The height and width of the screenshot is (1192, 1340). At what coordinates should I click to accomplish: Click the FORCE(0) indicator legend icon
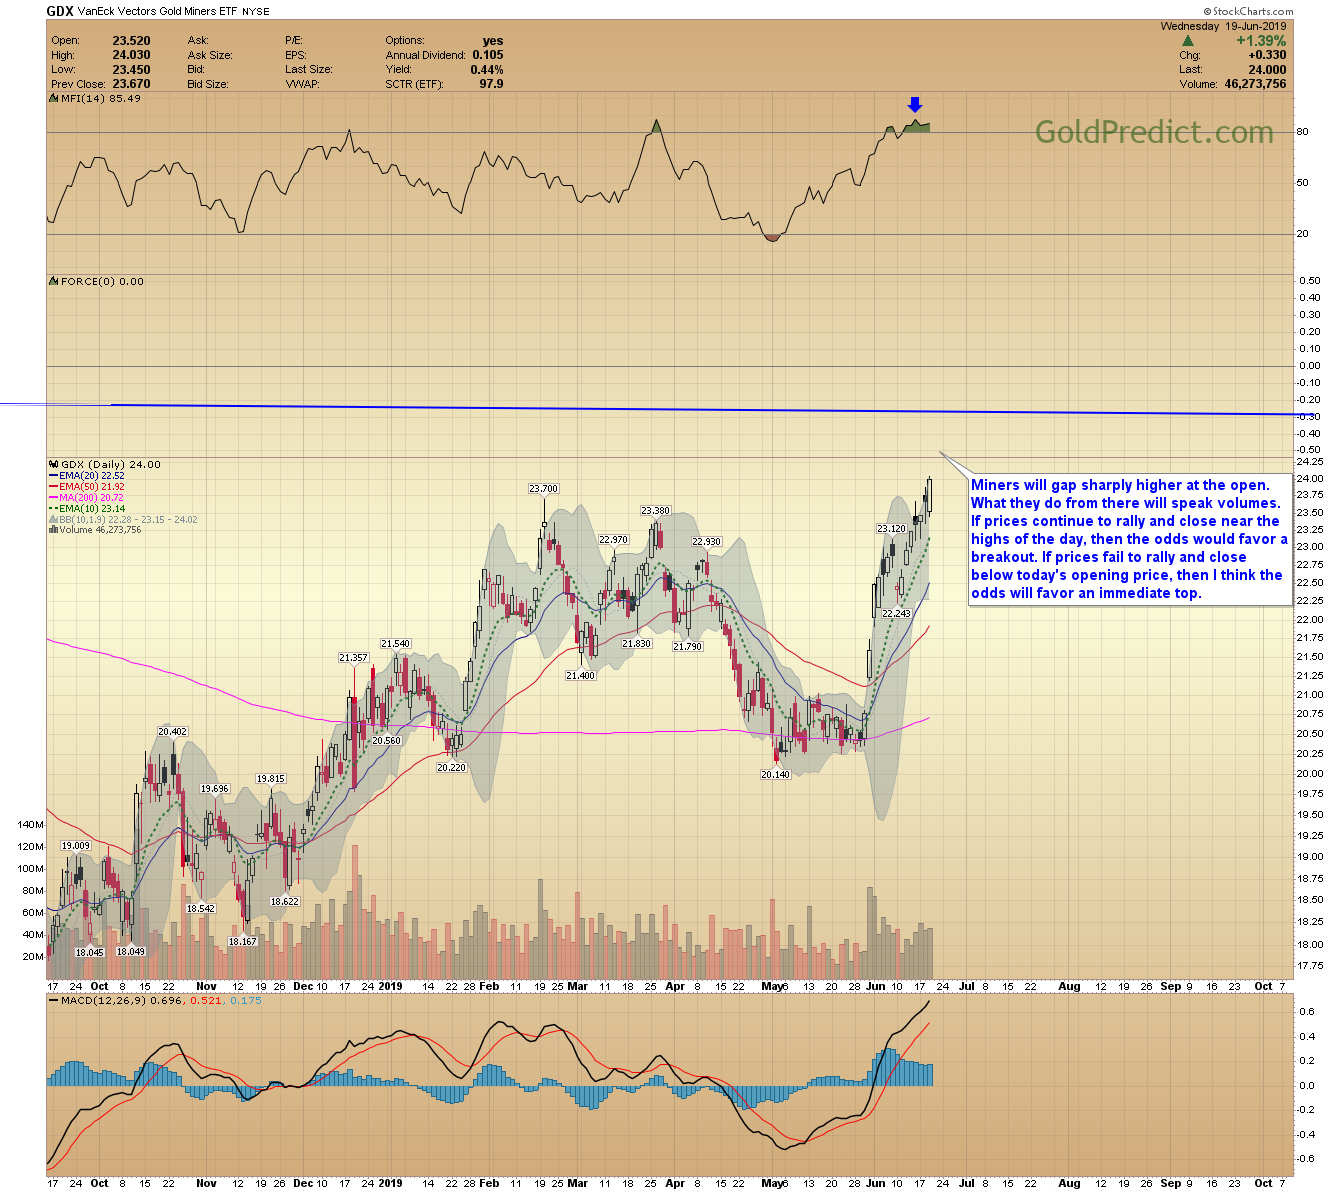(54, 282)
